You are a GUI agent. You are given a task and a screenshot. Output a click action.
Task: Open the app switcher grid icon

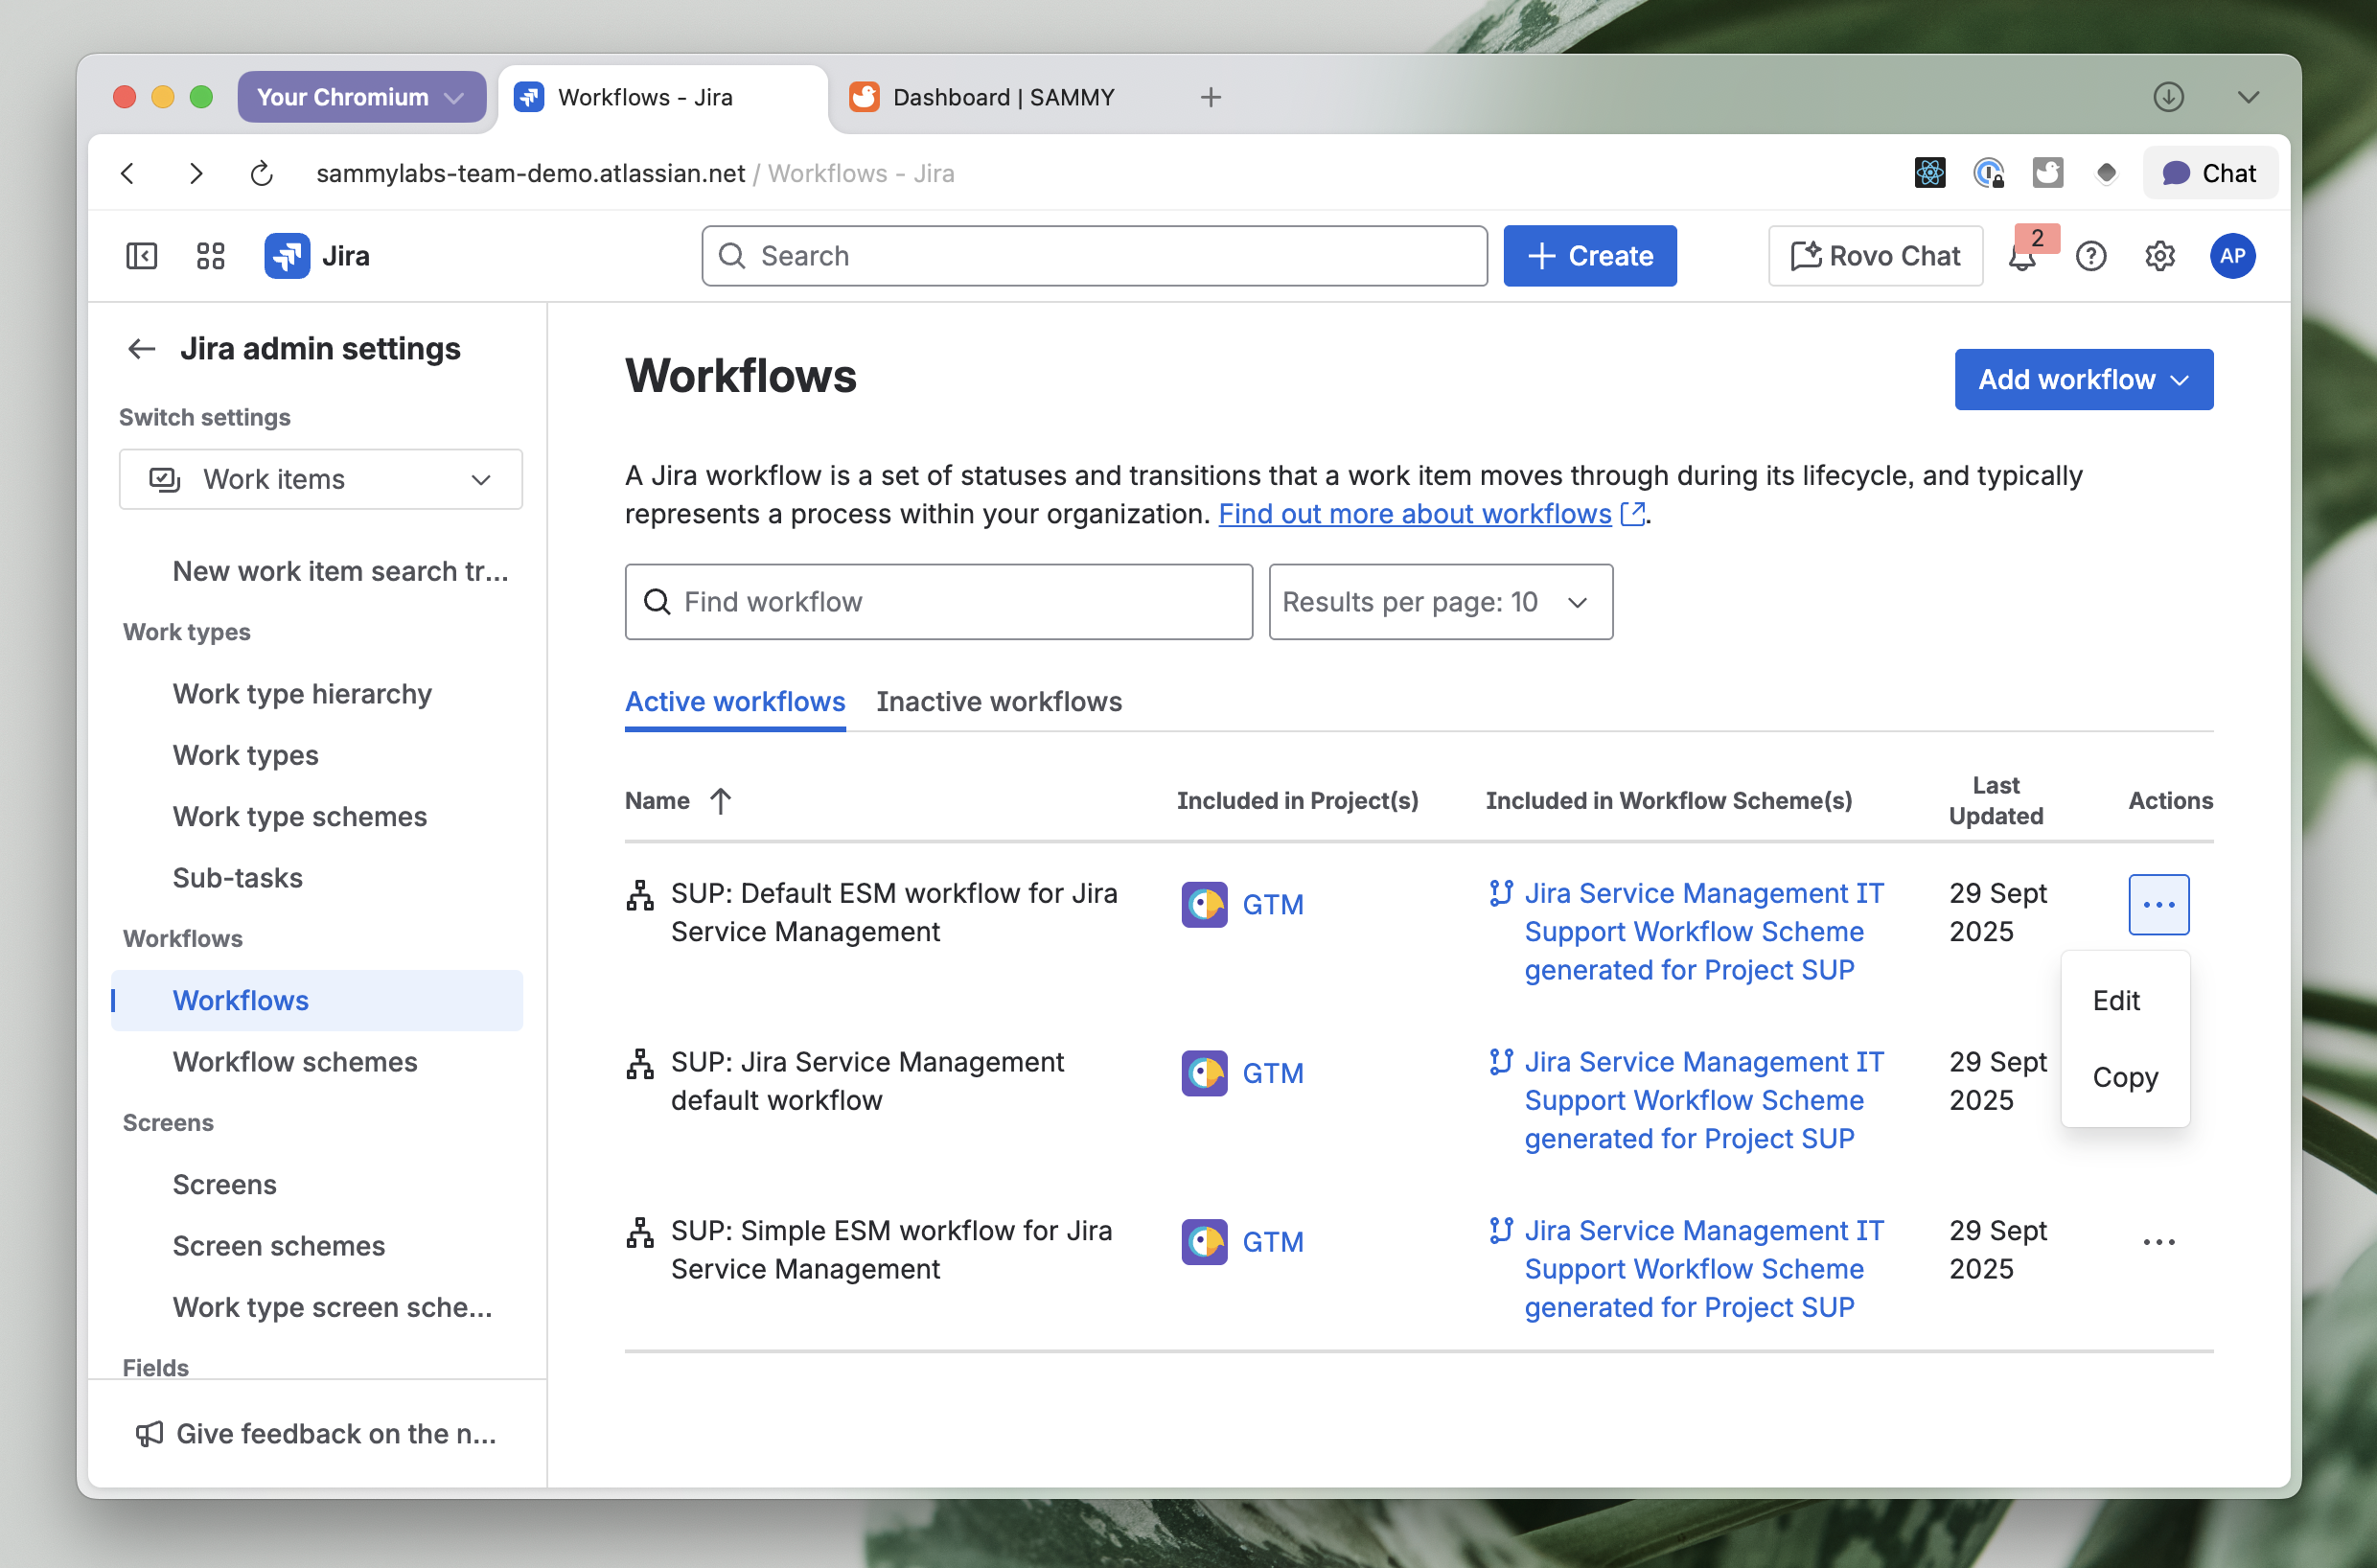210,256
